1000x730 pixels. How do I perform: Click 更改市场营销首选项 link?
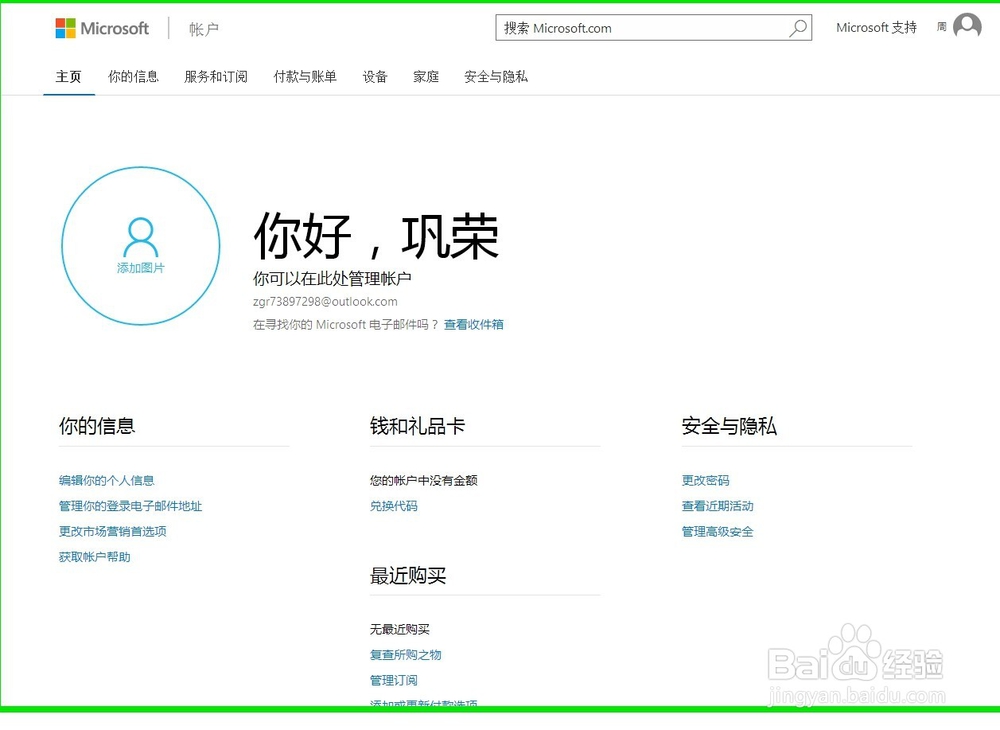coord(113,532)
